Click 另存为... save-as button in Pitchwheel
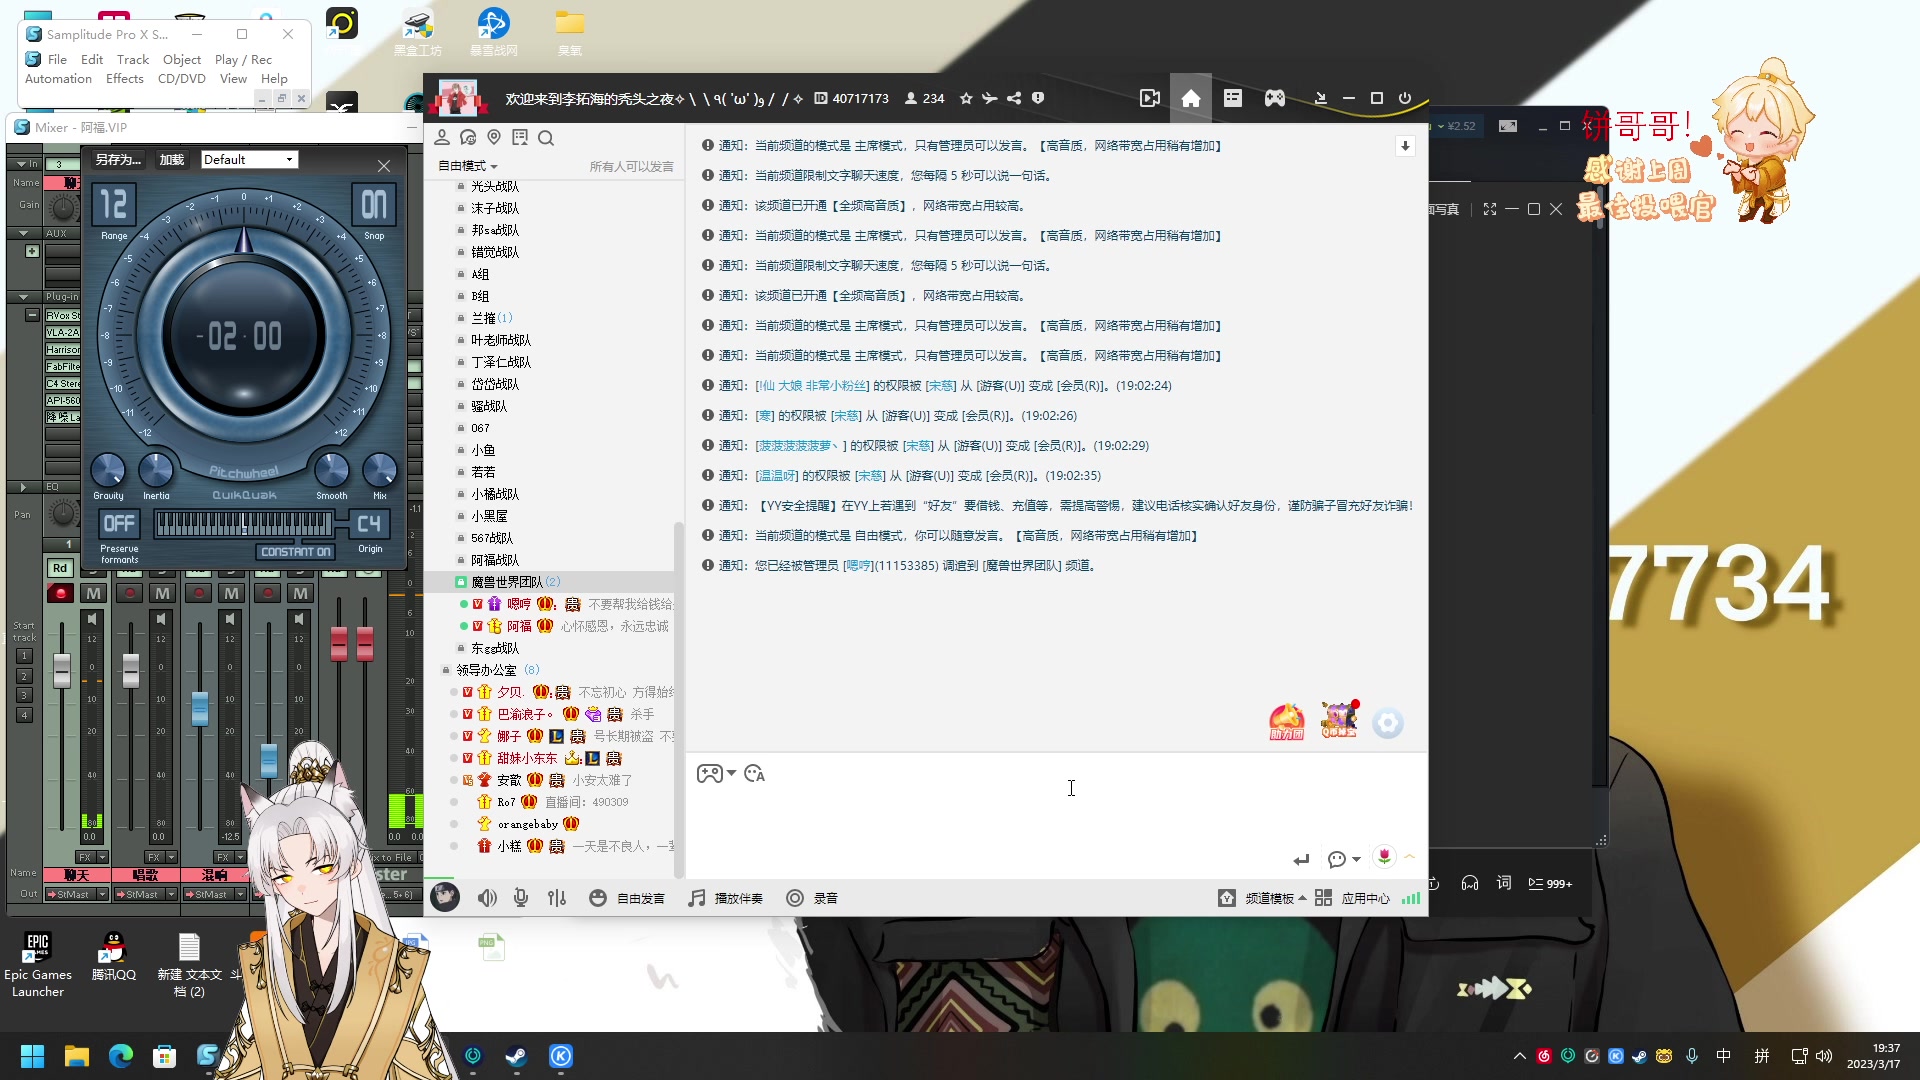The image size is (1920, 1080). (118, 160)
